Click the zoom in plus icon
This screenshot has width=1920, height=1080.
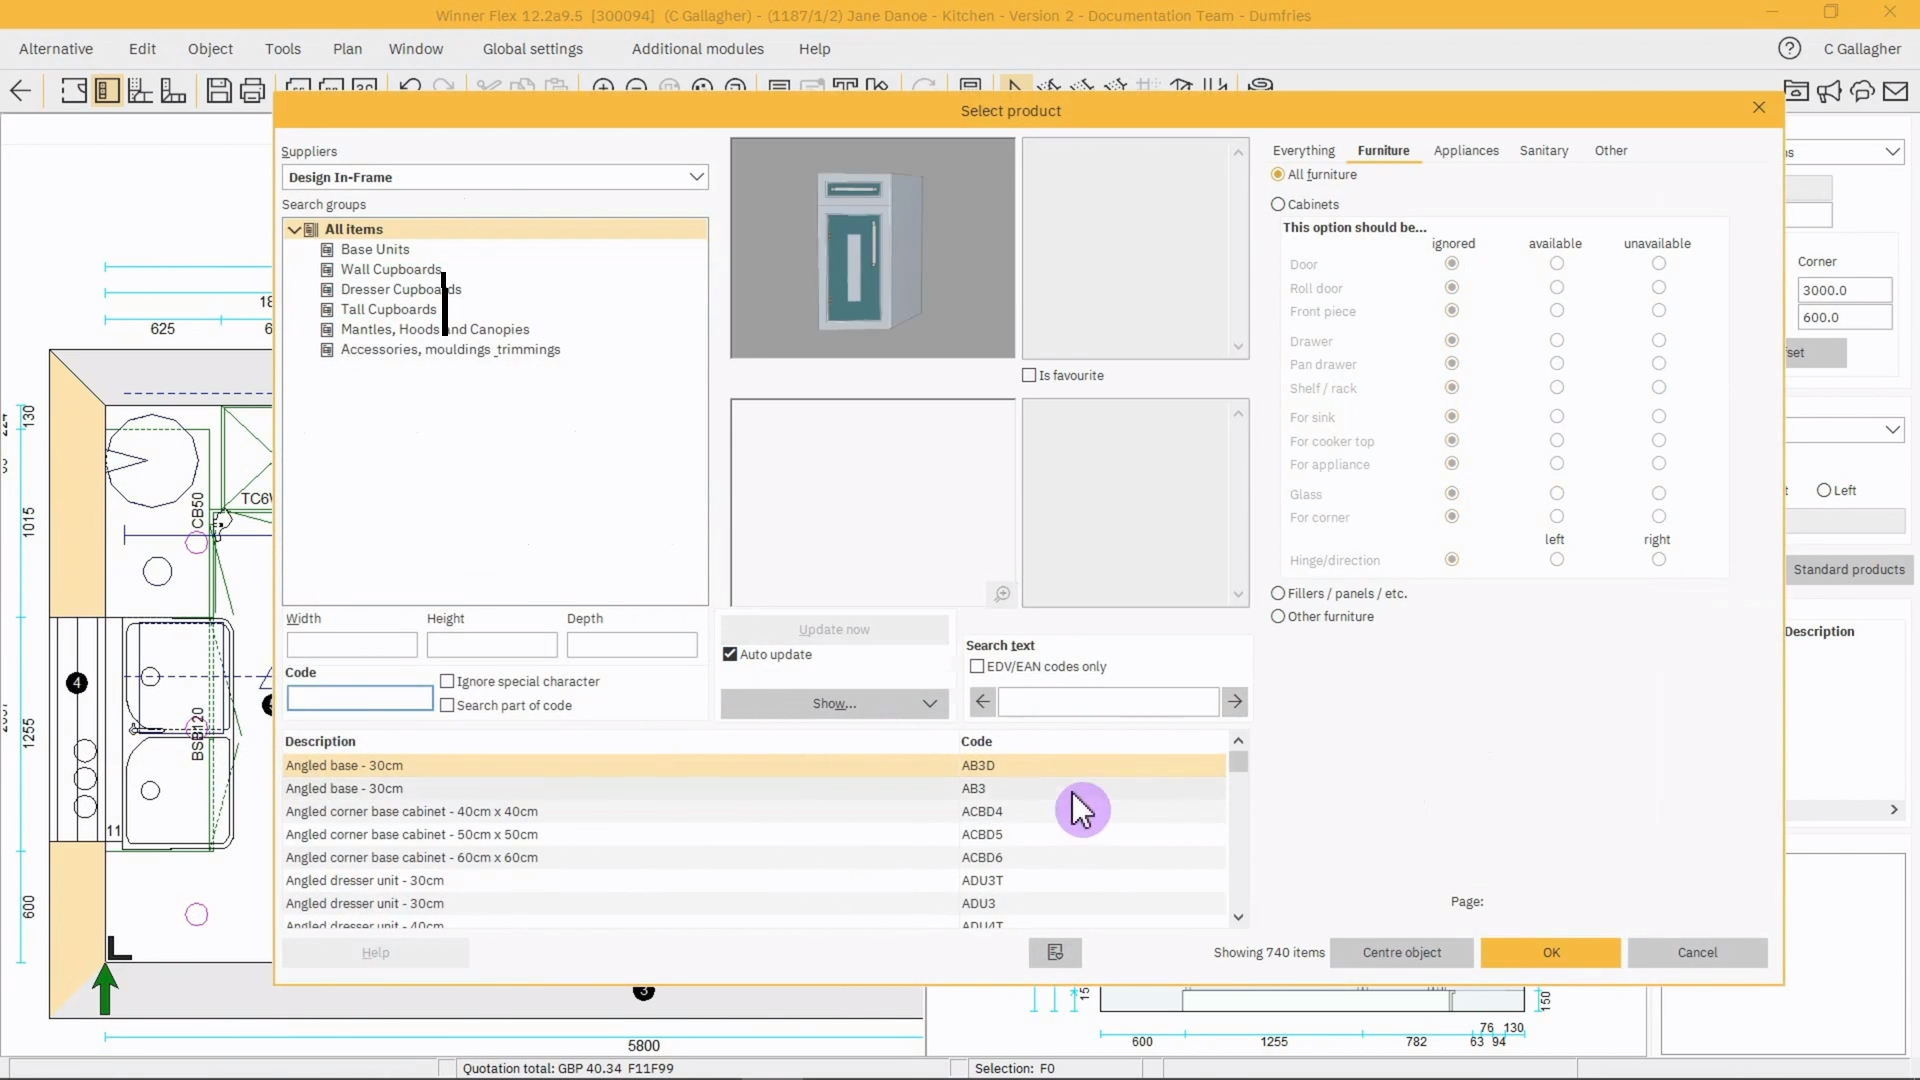[603, 87]
